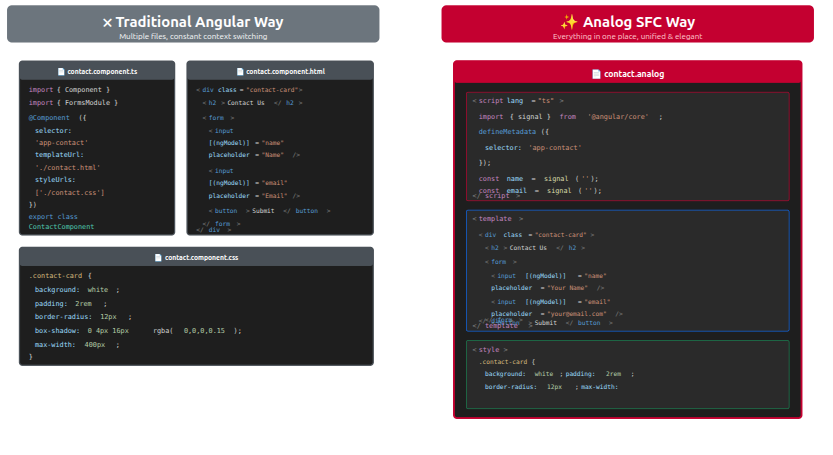Click the file icon next to contact.component.html

coord(239,72)
